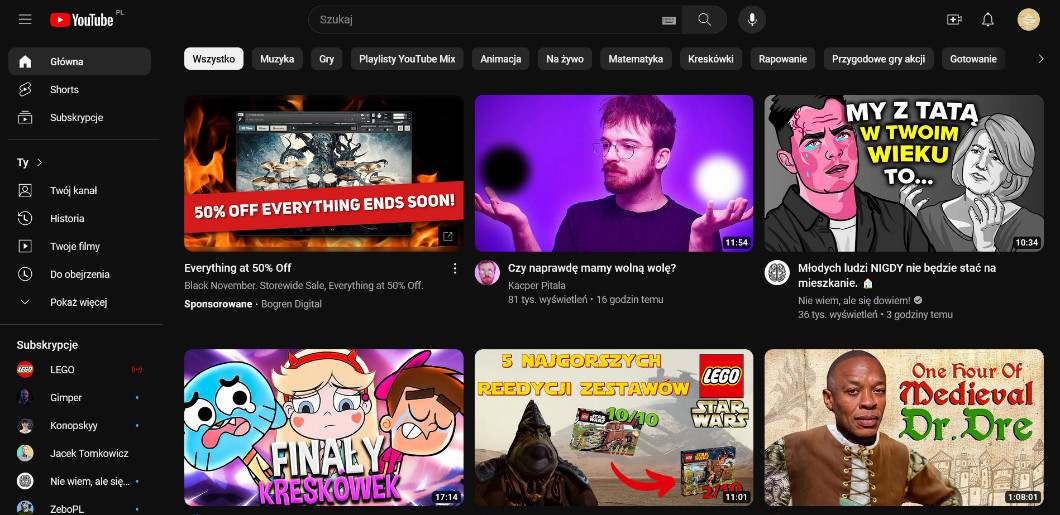Image resolution: width=1060 pixels, height=515 pixels.
Task: Open the notifications bell
Action: (988, 19)
